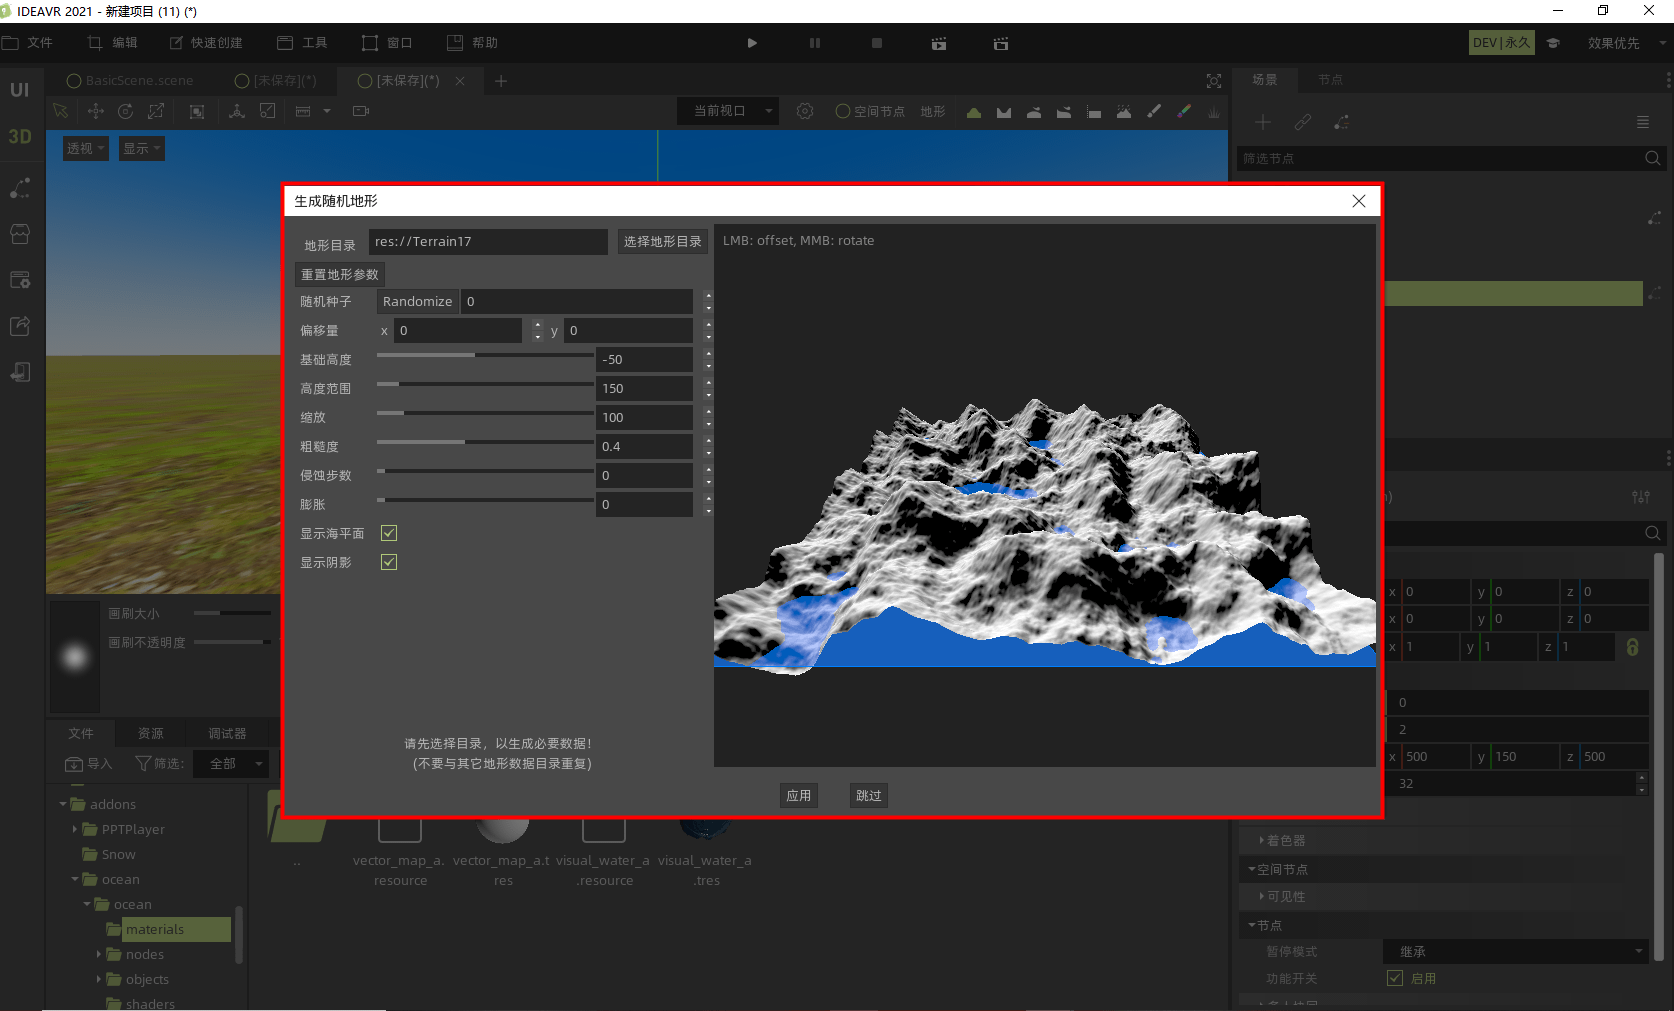The height and width of the screenshot is (1011, 1674).
Task: Open the current viewport dropdown
Action: tap(727, 111)
